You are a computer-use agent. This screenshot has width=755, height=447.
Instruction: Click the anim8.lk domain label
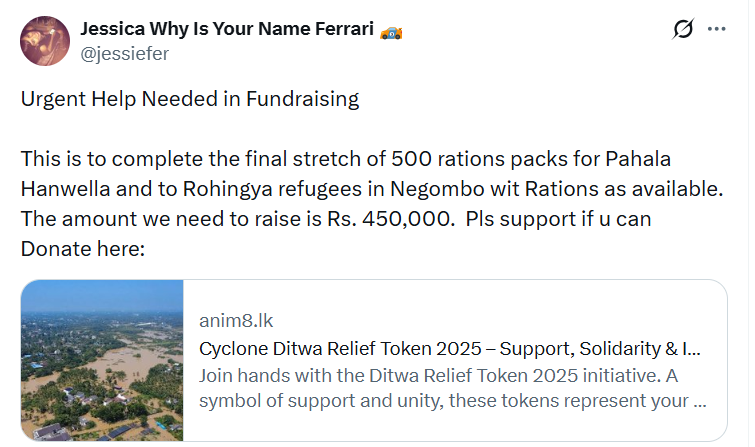click(236, 321)
